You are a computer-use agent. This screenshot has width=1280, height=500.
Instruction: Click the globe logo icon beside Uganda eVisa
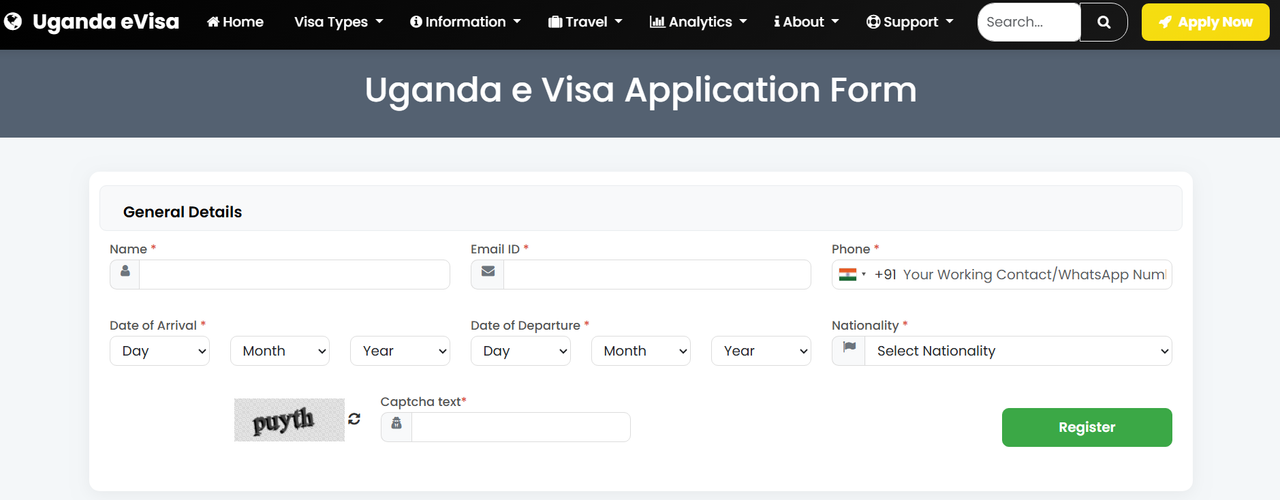[13, 21]
